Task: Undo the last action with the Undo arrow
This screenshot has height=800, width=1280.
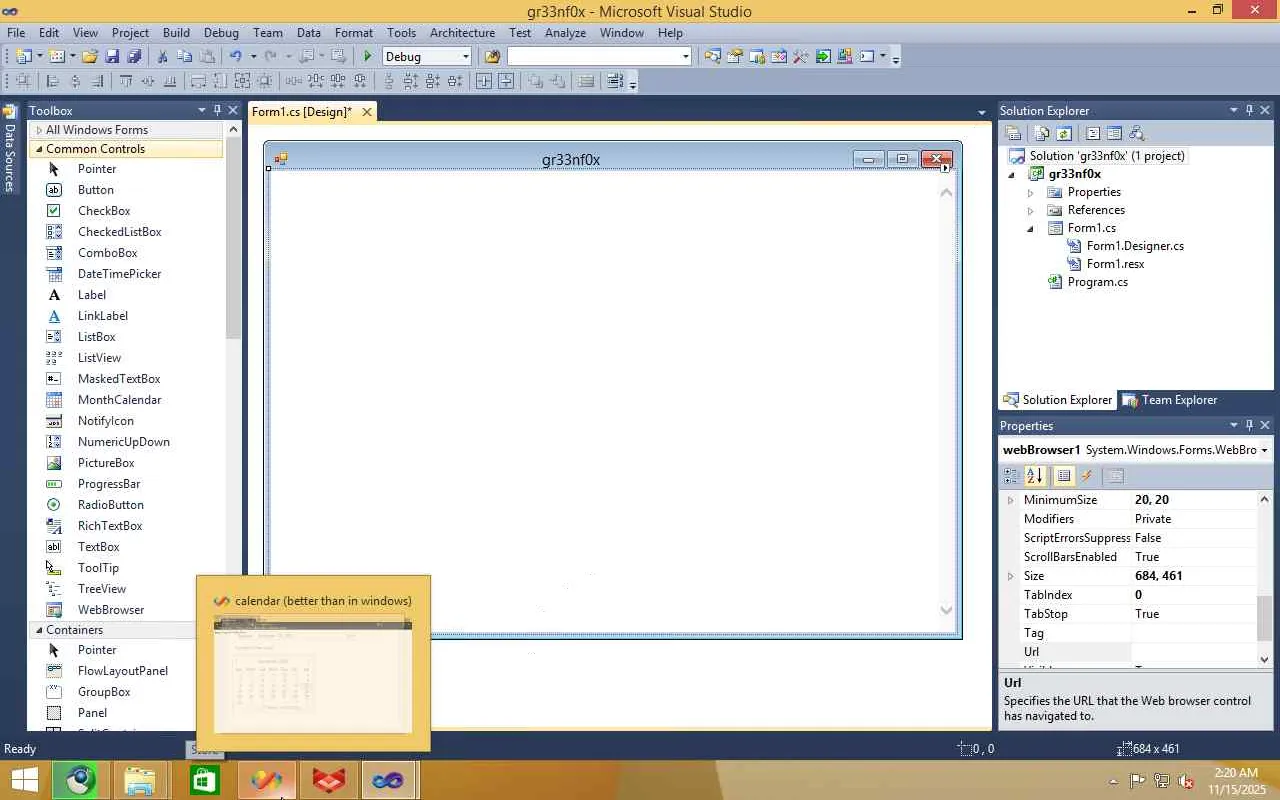Action: click(235, 57)
